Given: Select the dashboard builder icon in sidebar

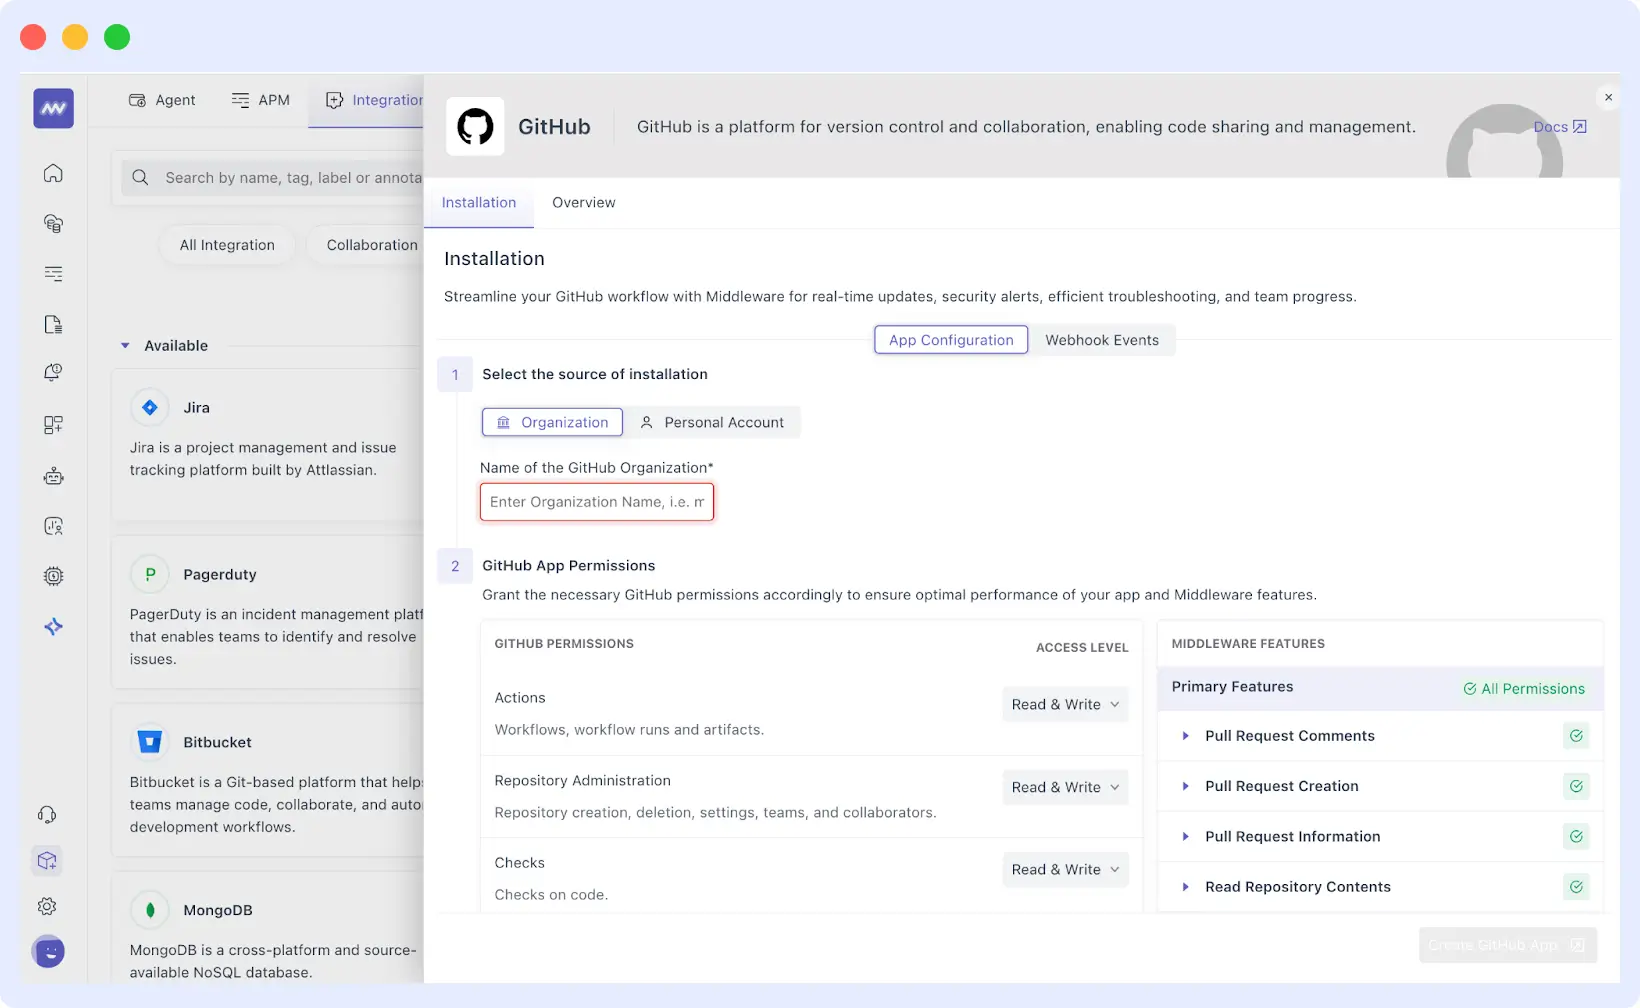Looking at the screenshot, I should (x=52, y=424).
